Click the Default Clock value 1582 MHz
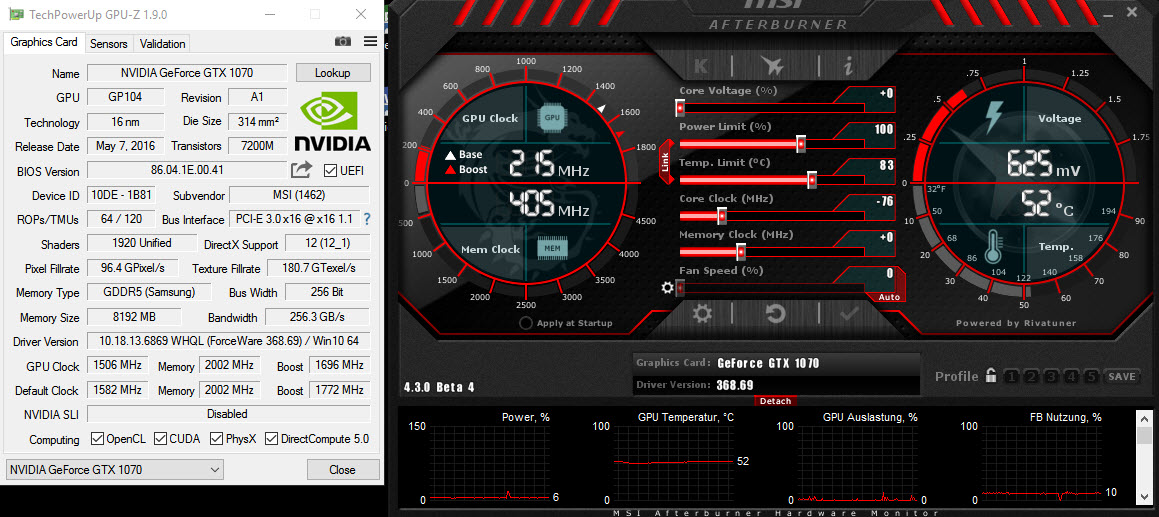 coord(117,389)
